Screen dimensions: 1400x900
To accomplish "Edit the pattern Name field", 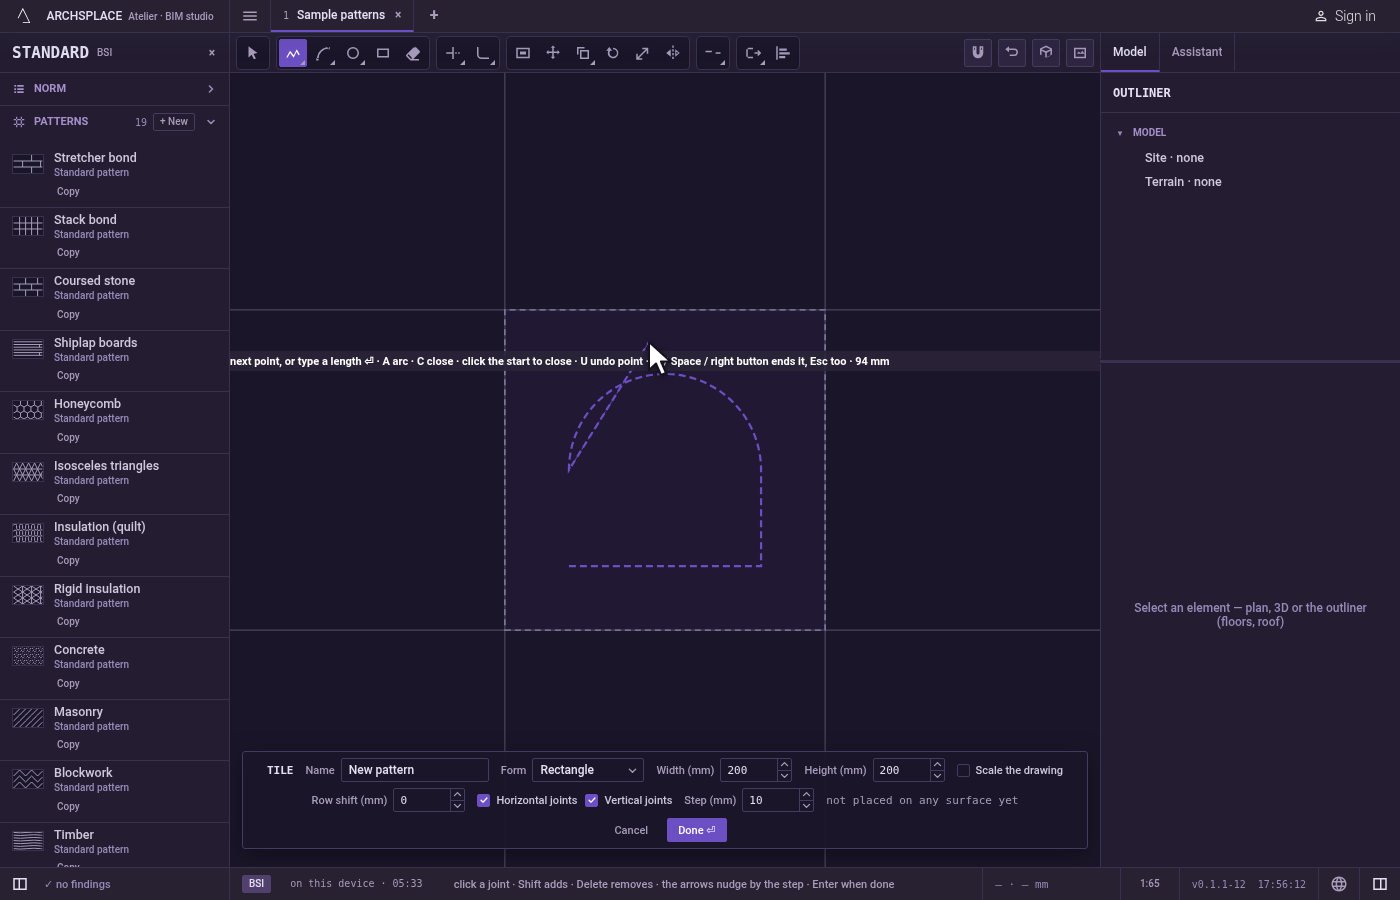I will point(415,770).
